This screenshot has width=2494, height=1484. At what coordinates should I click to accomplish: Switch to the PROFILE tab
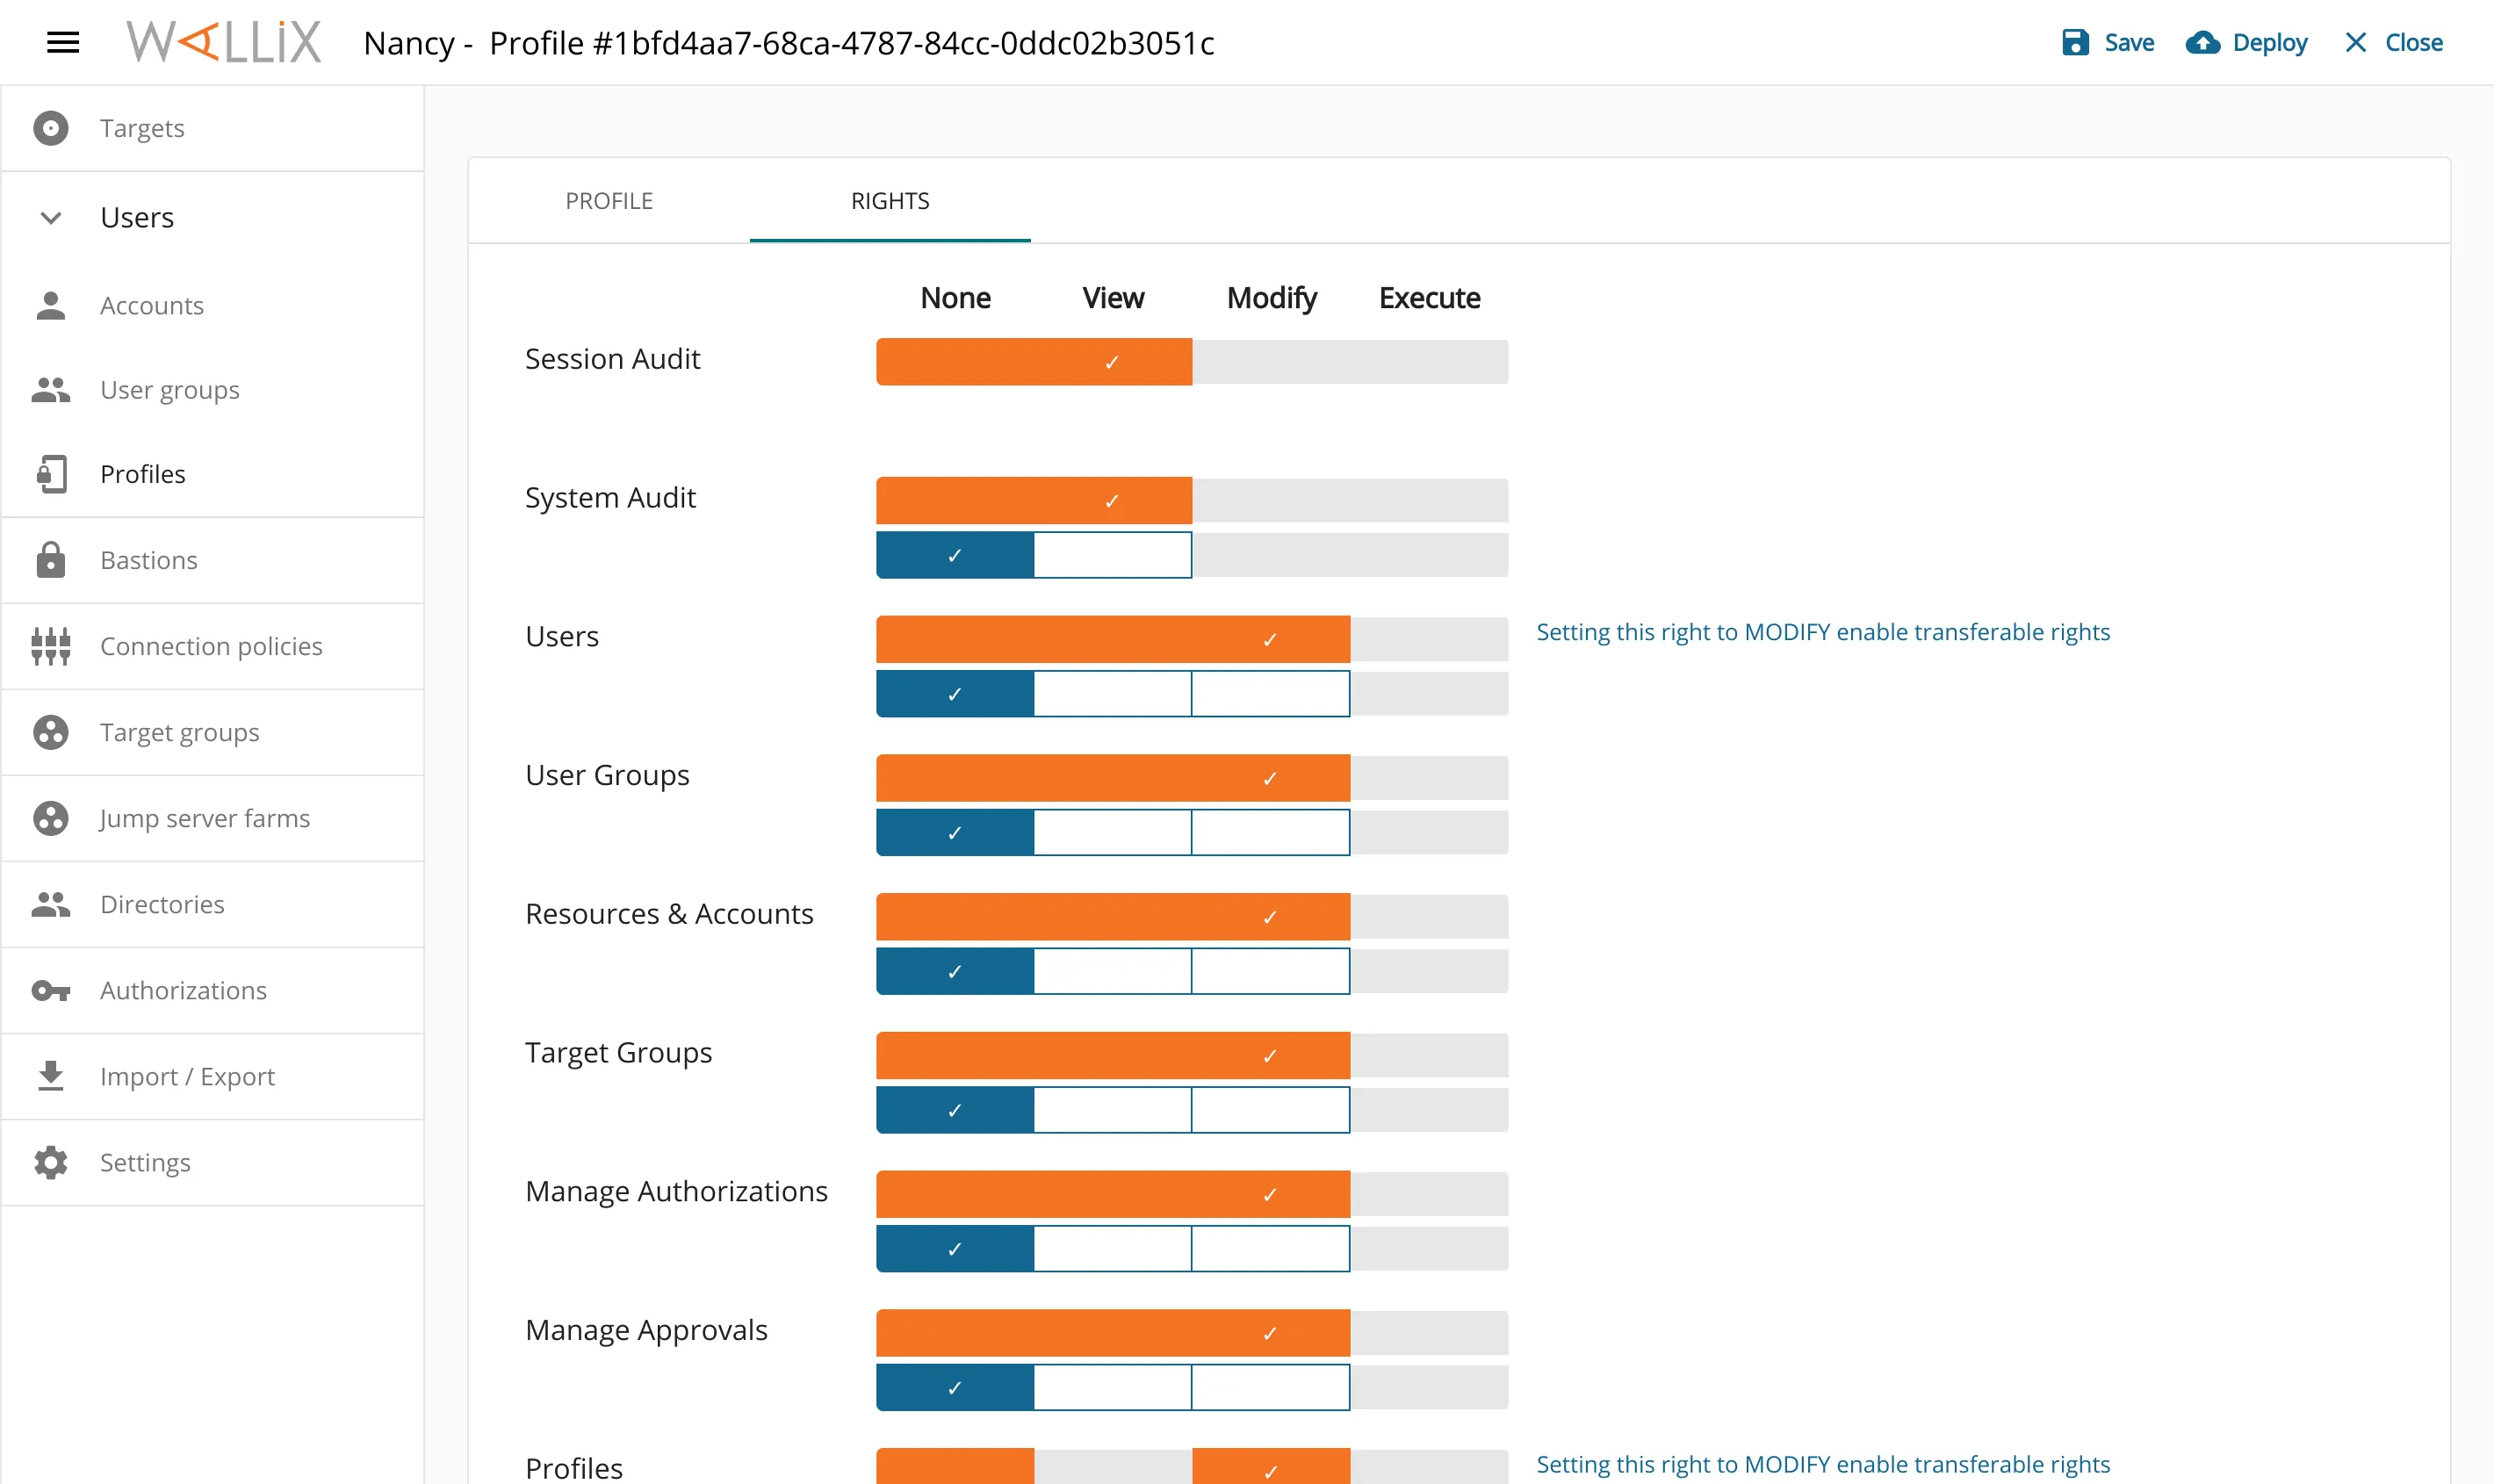coord(609,200)
